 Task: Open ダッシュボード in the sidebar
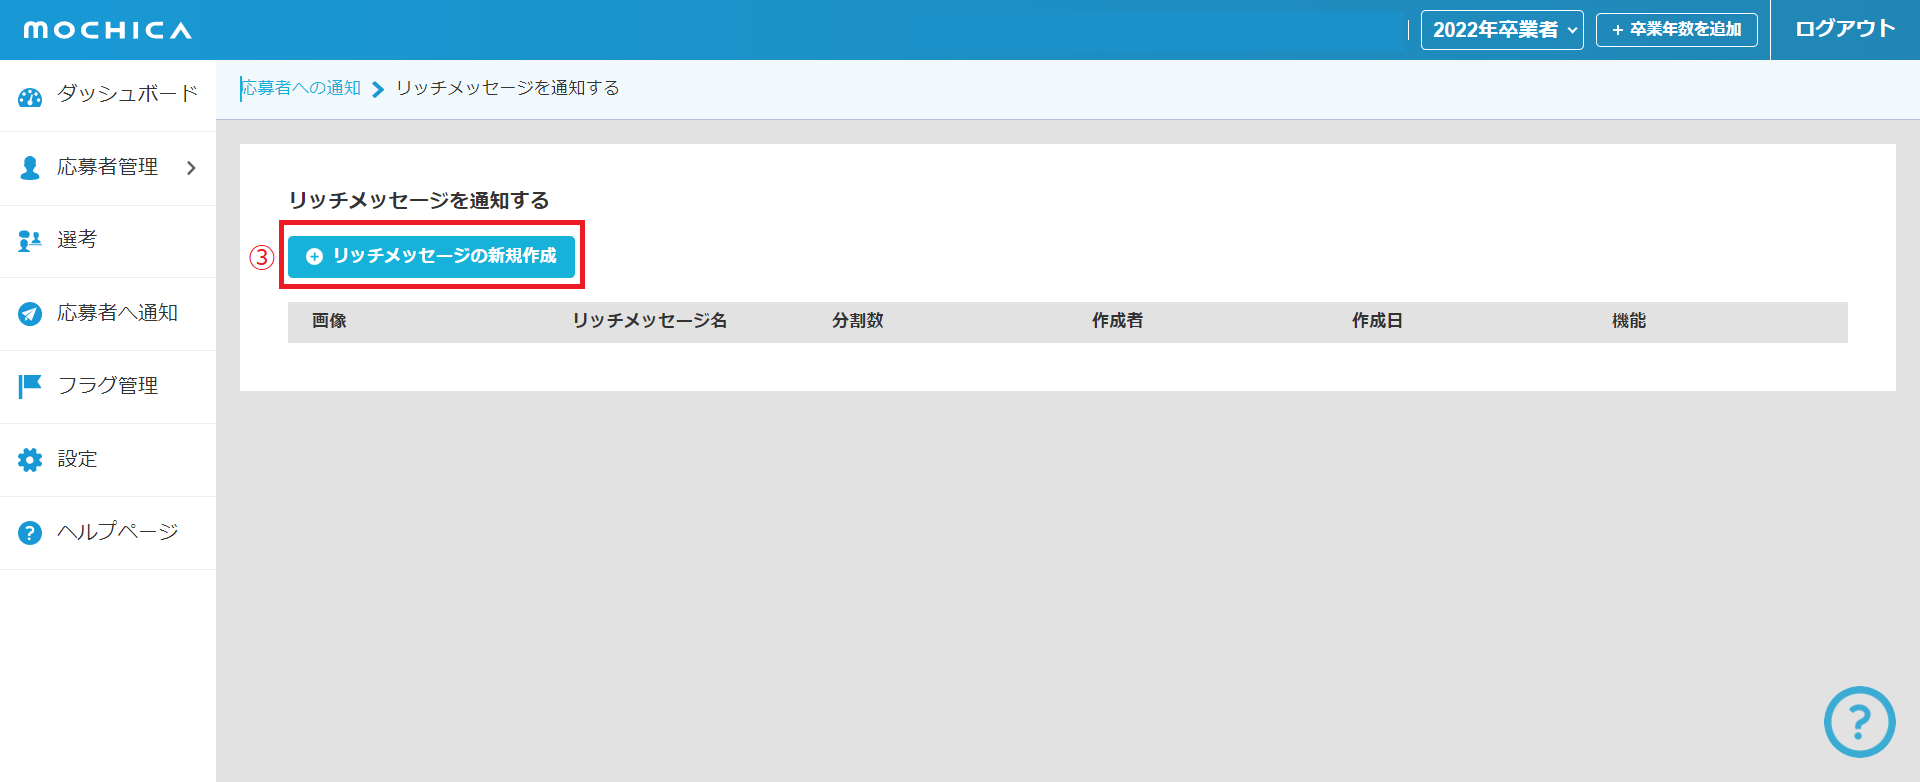point(127,94)
